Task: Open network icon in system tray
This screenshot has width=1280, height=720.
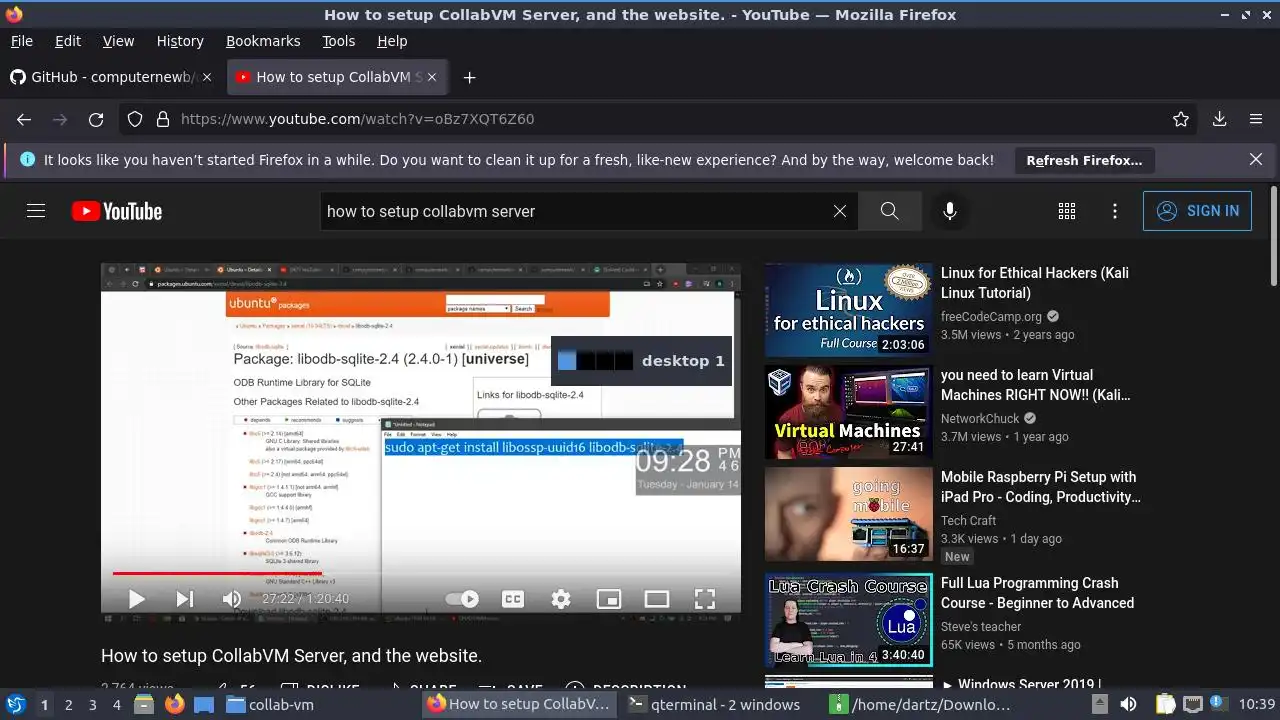Action: [1192, 704]
